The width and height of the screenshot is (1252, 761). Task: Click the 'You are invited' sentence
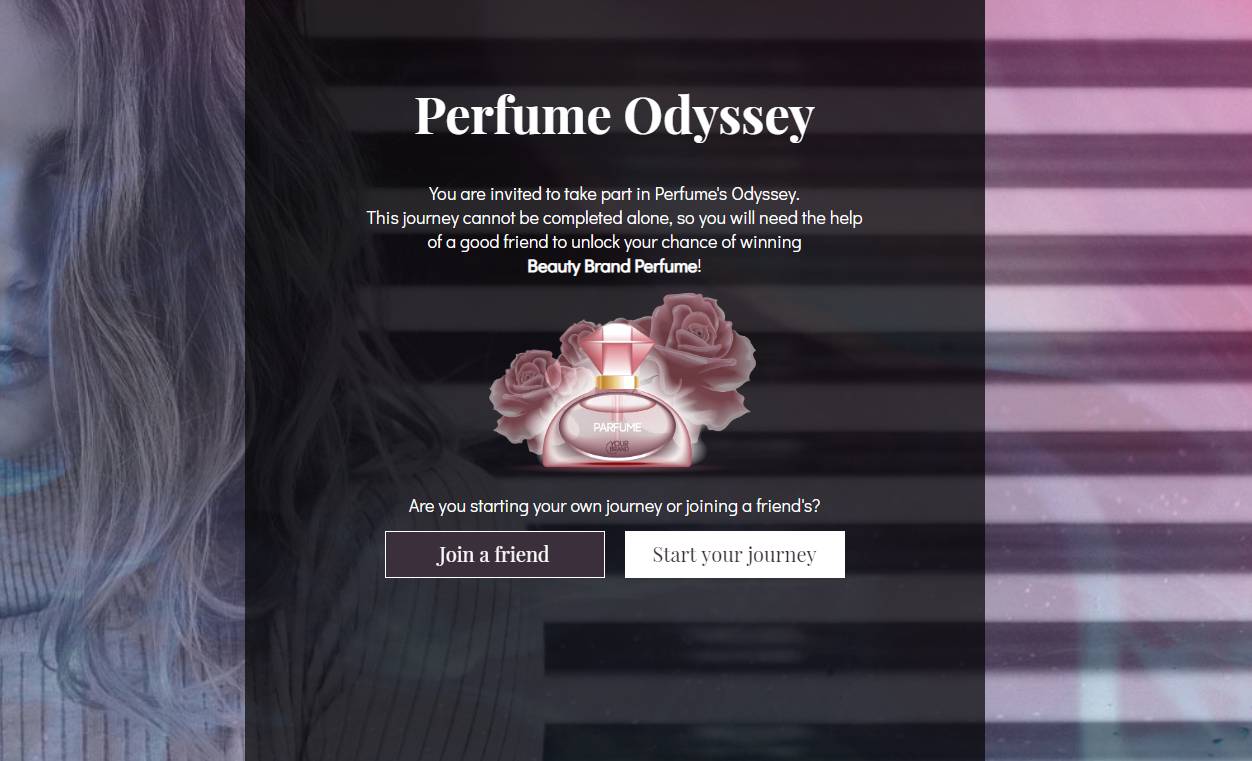(x=614, y=194)
